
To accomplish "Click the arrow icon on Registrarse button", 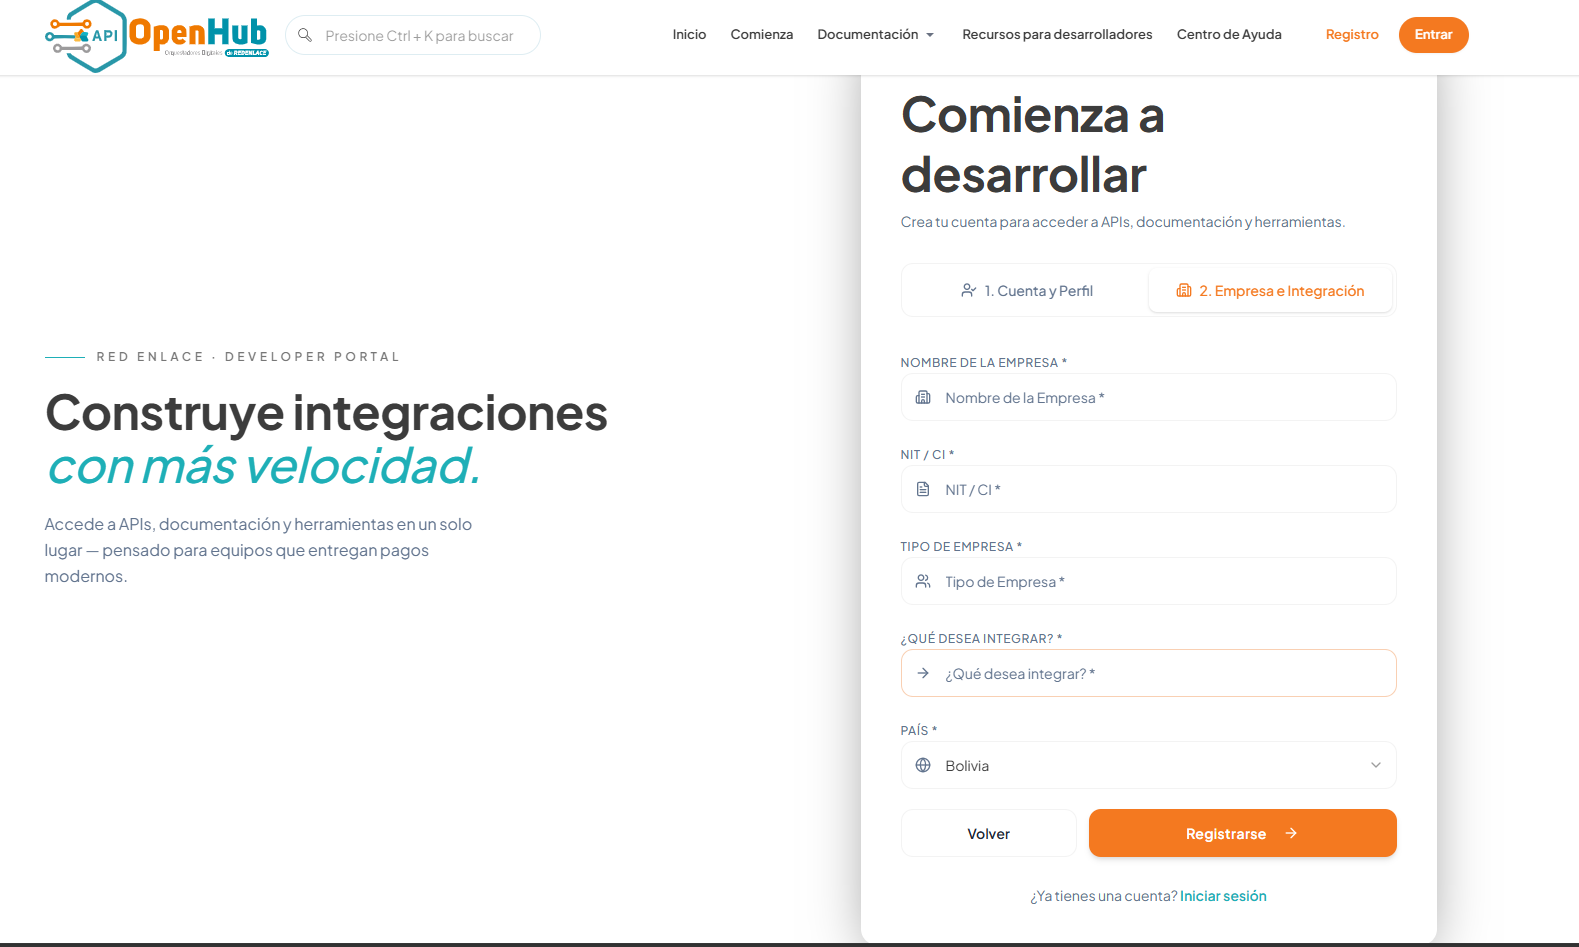I will 1291,833.
